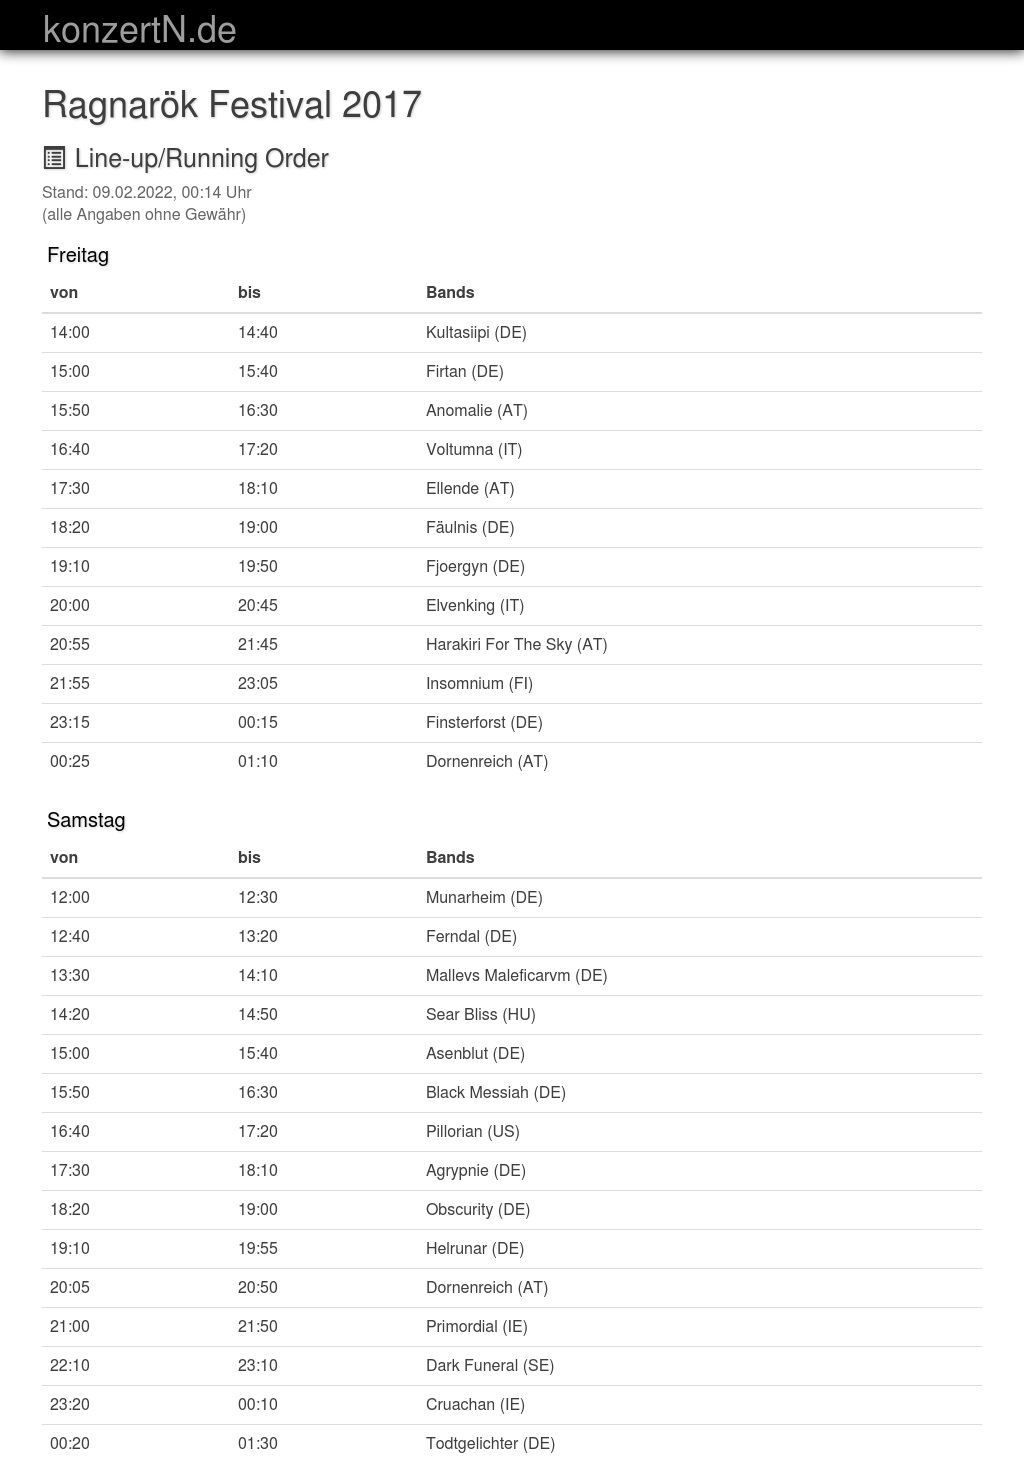Screen dimensions: 1024x1483
Task: Click the Todtgelichter (DE) row
Action: pyautogui.click(x=490, y=1443)
